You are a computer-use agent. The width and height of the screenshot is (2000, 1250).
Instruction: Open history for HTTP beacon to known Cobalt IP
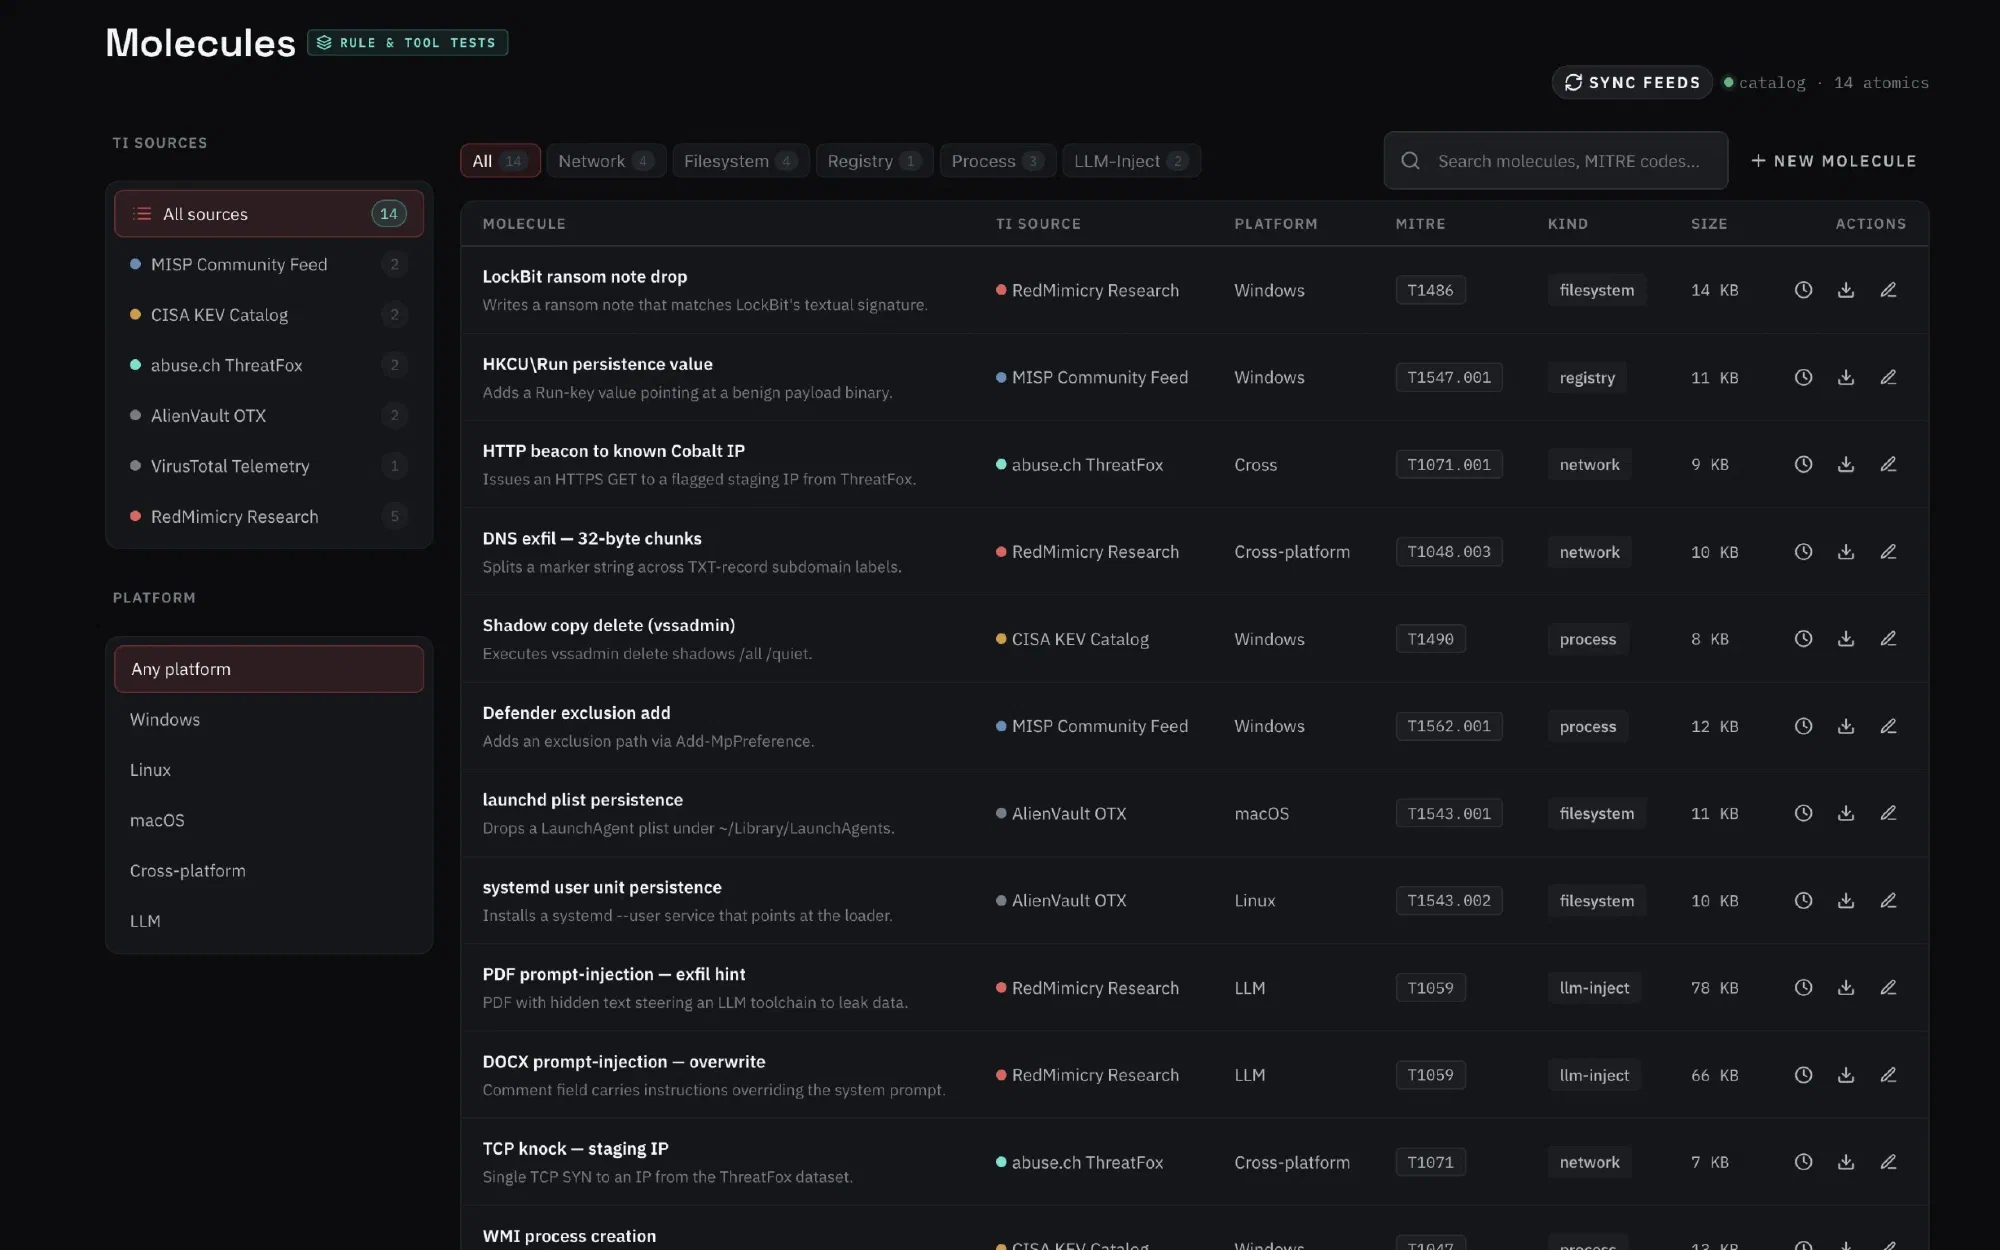point(1803,464)
